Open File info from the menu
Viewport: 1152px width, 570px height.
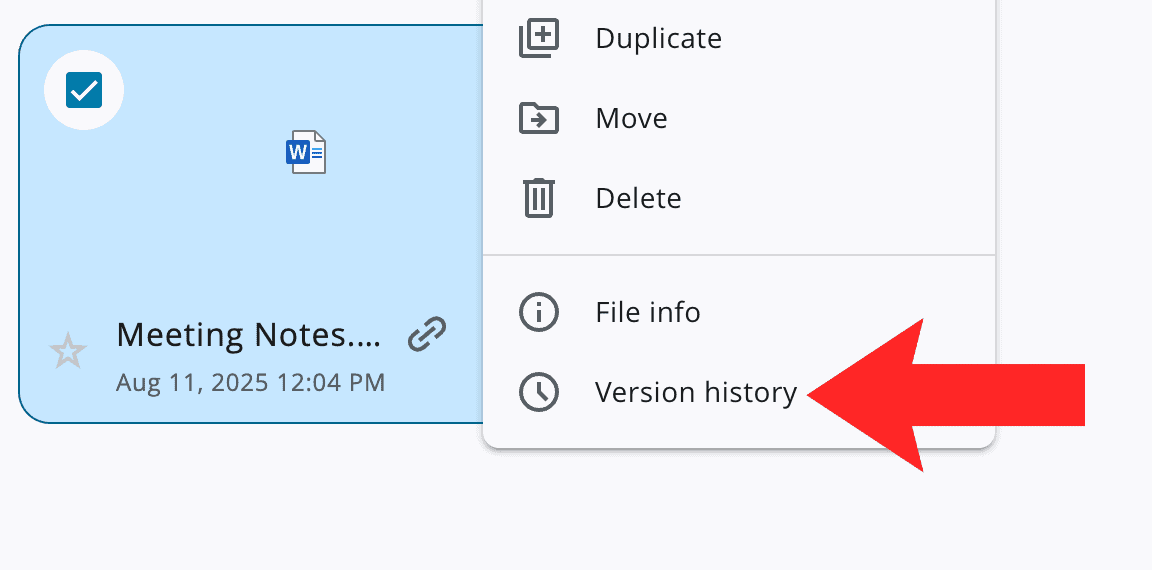[647, 312]
